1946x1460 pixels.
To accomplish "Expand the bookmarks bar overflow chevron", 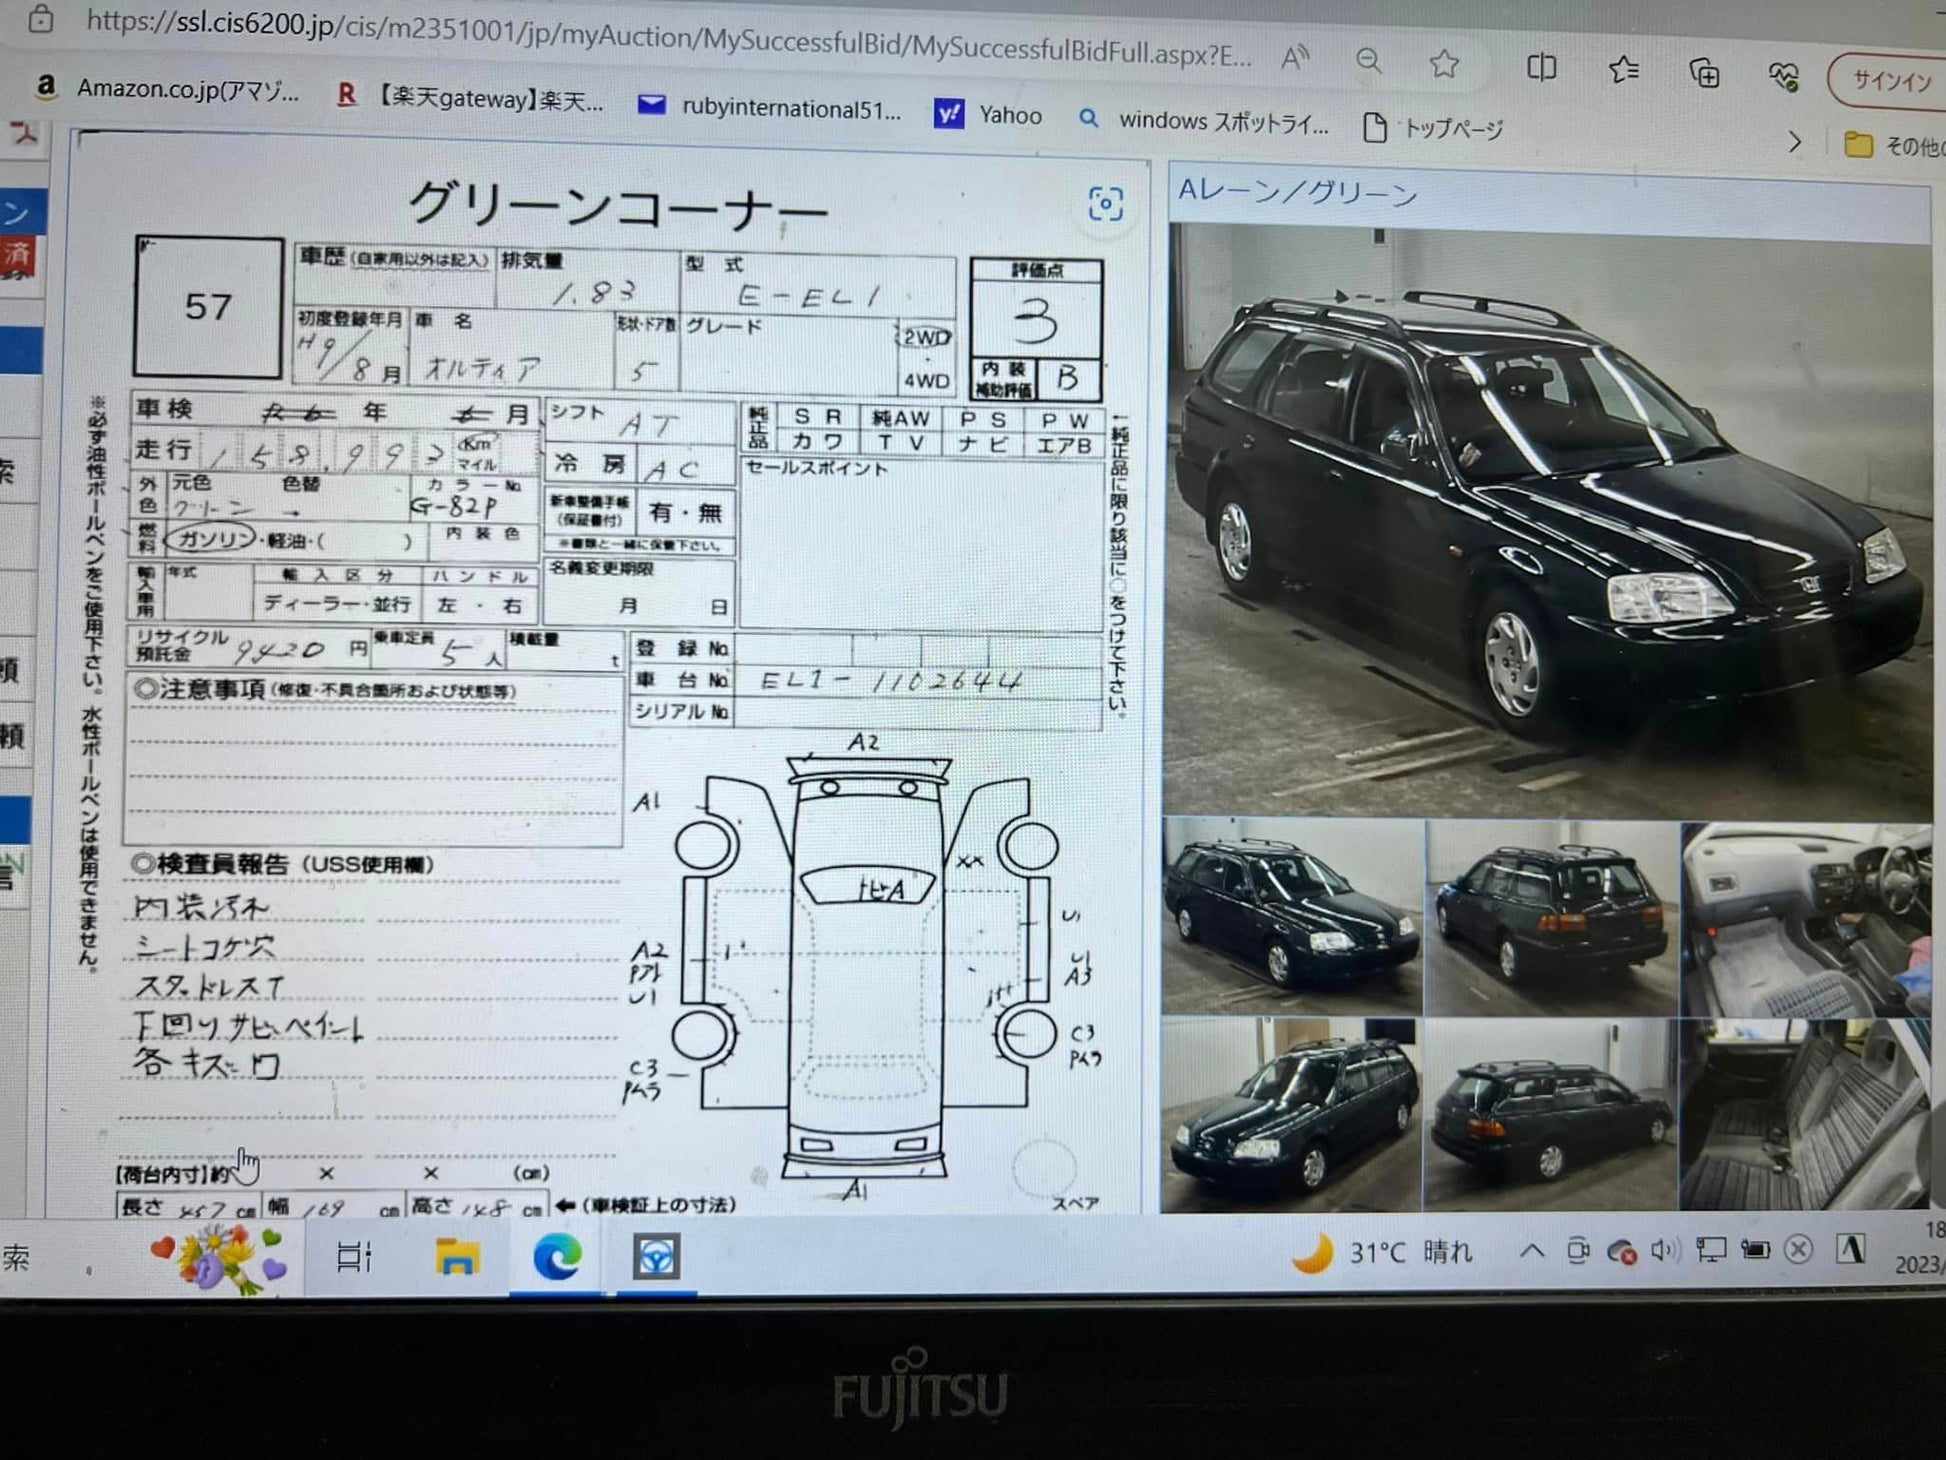I will pyautogui.click(x=1795, y=142).
